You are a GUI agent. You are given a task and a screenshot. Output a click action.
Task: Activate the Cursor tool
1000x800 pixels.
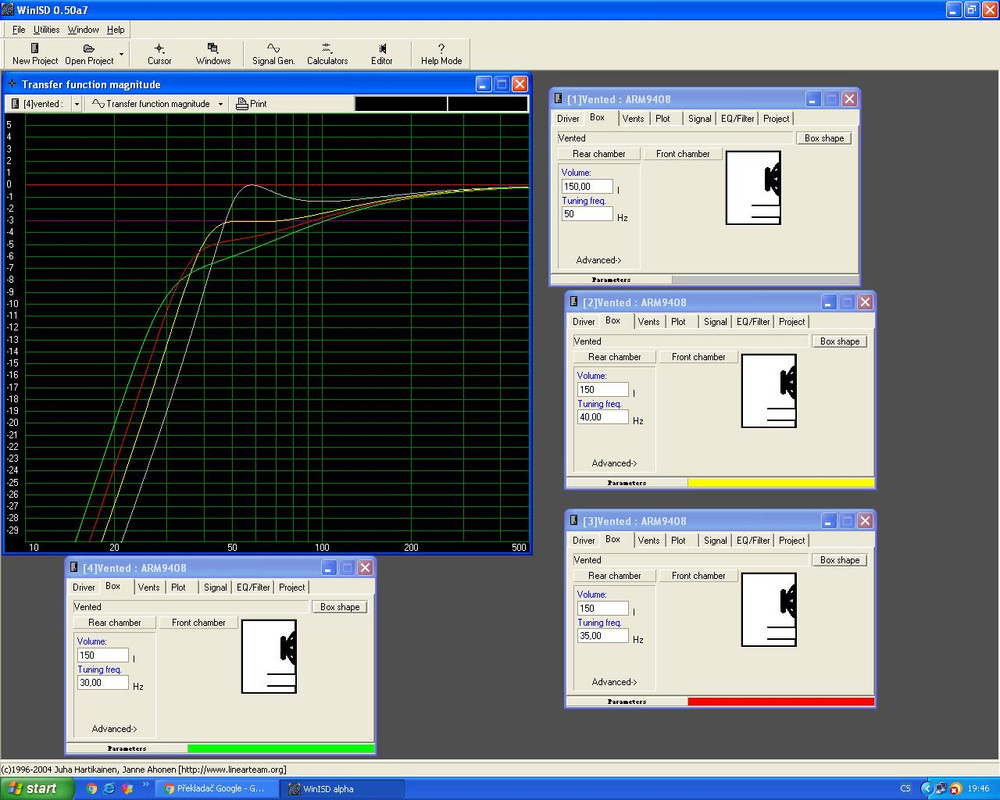[x=159, y=54]
